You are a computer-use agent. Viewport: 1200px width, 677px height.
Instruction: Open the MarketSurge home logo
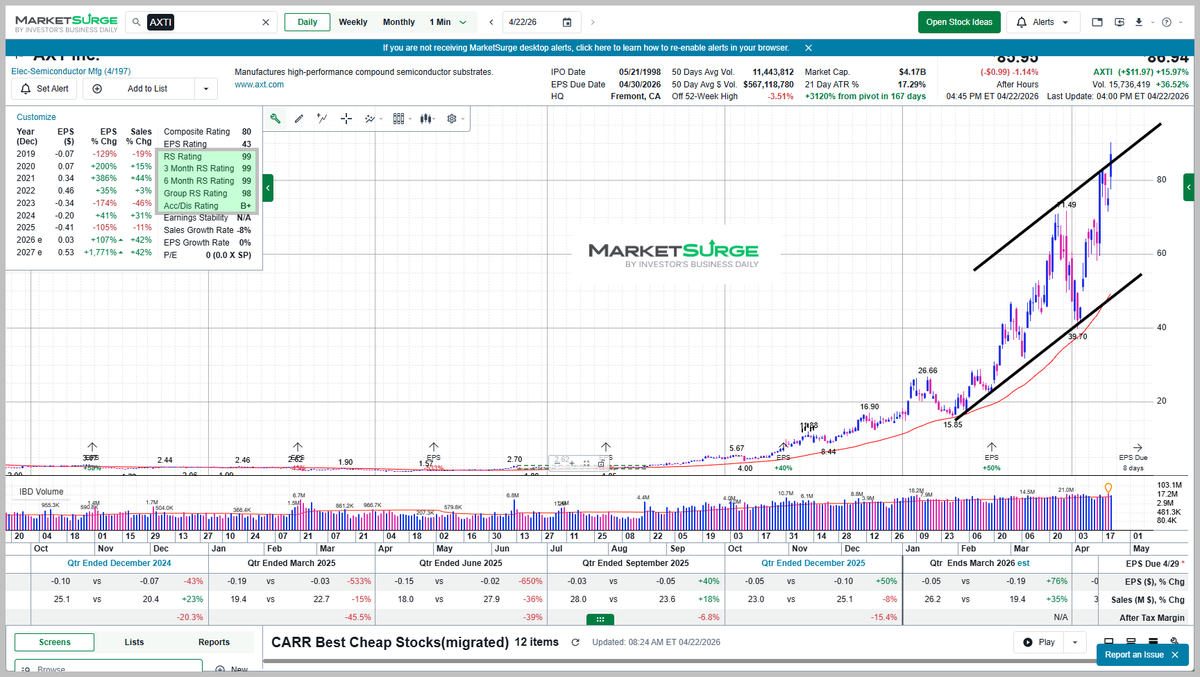pyautogui.click(x=66, y=22)
